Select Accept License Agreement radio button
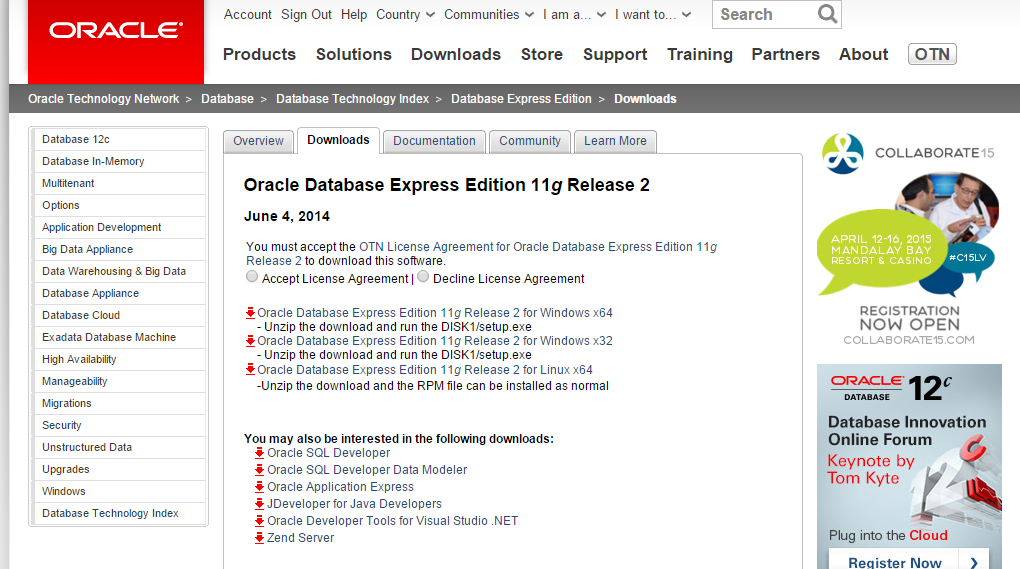Screen dimensions: 1020x569 (252, 277)
